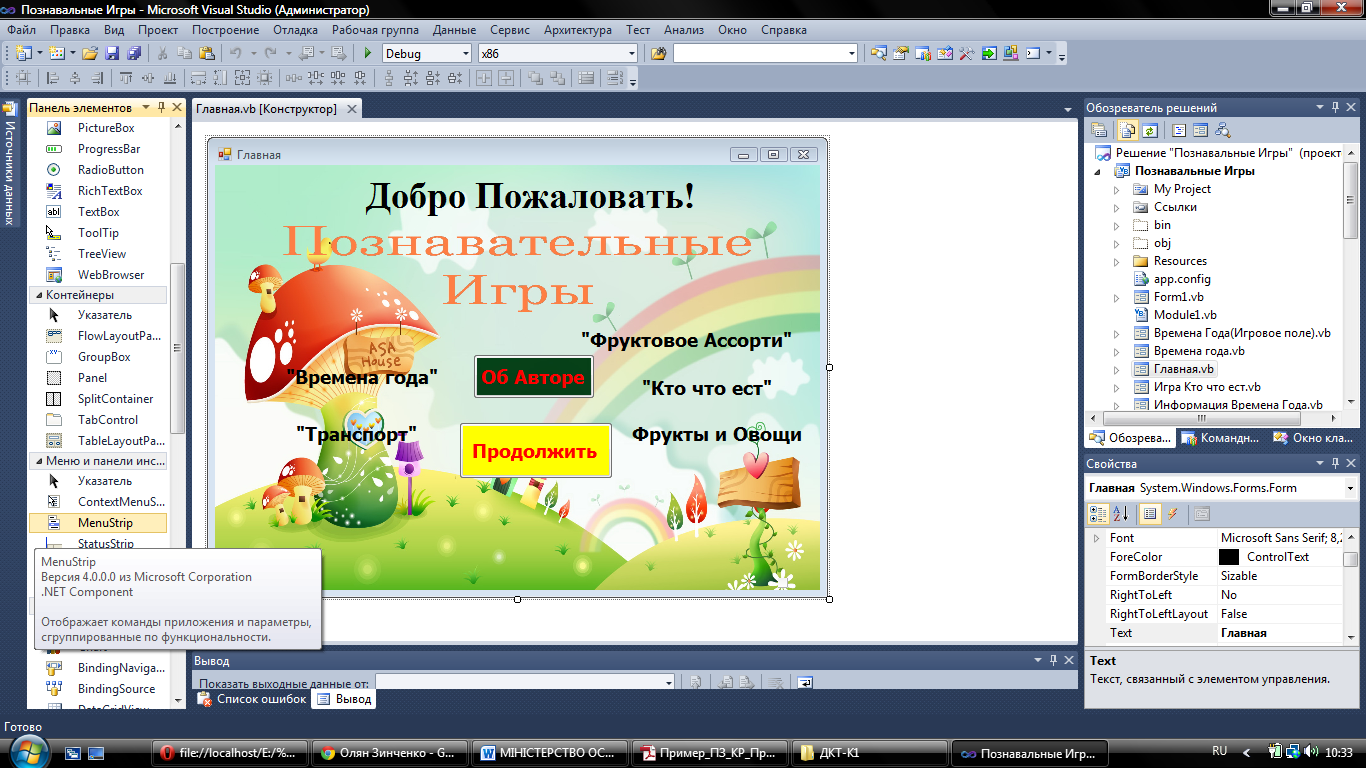This screenshot has height=768, width=1366.
Task: Sort properties alphabetically in Properties panel
Action: pos(1121,513)
